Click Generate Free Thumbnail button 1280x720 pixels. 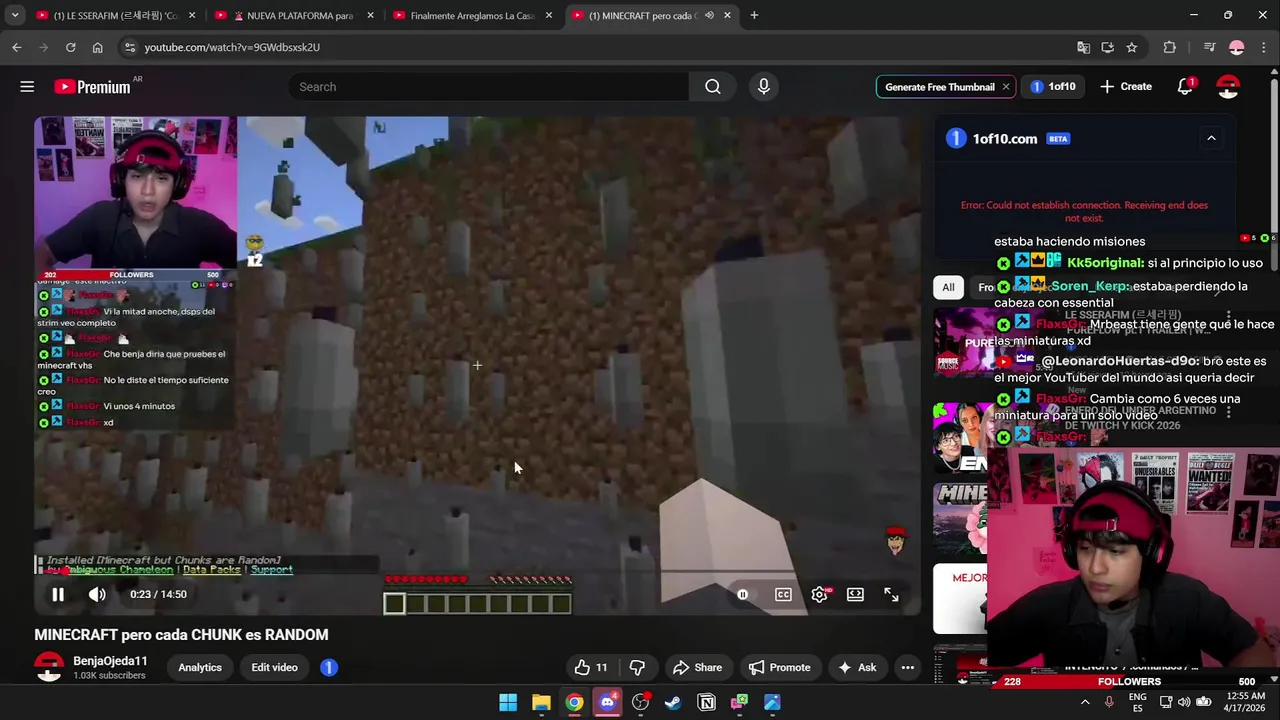click(939, 87)
